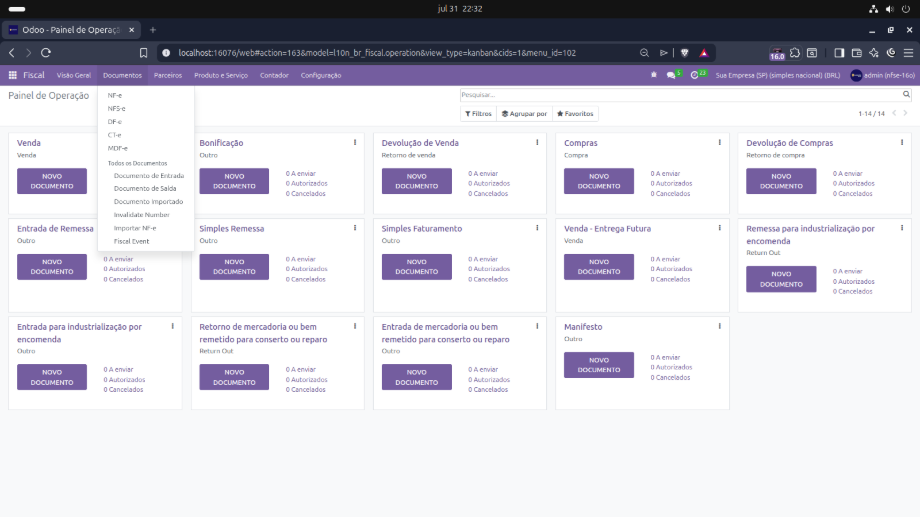Reload the current page
The image size is (920, 517).
coord(46,53)
